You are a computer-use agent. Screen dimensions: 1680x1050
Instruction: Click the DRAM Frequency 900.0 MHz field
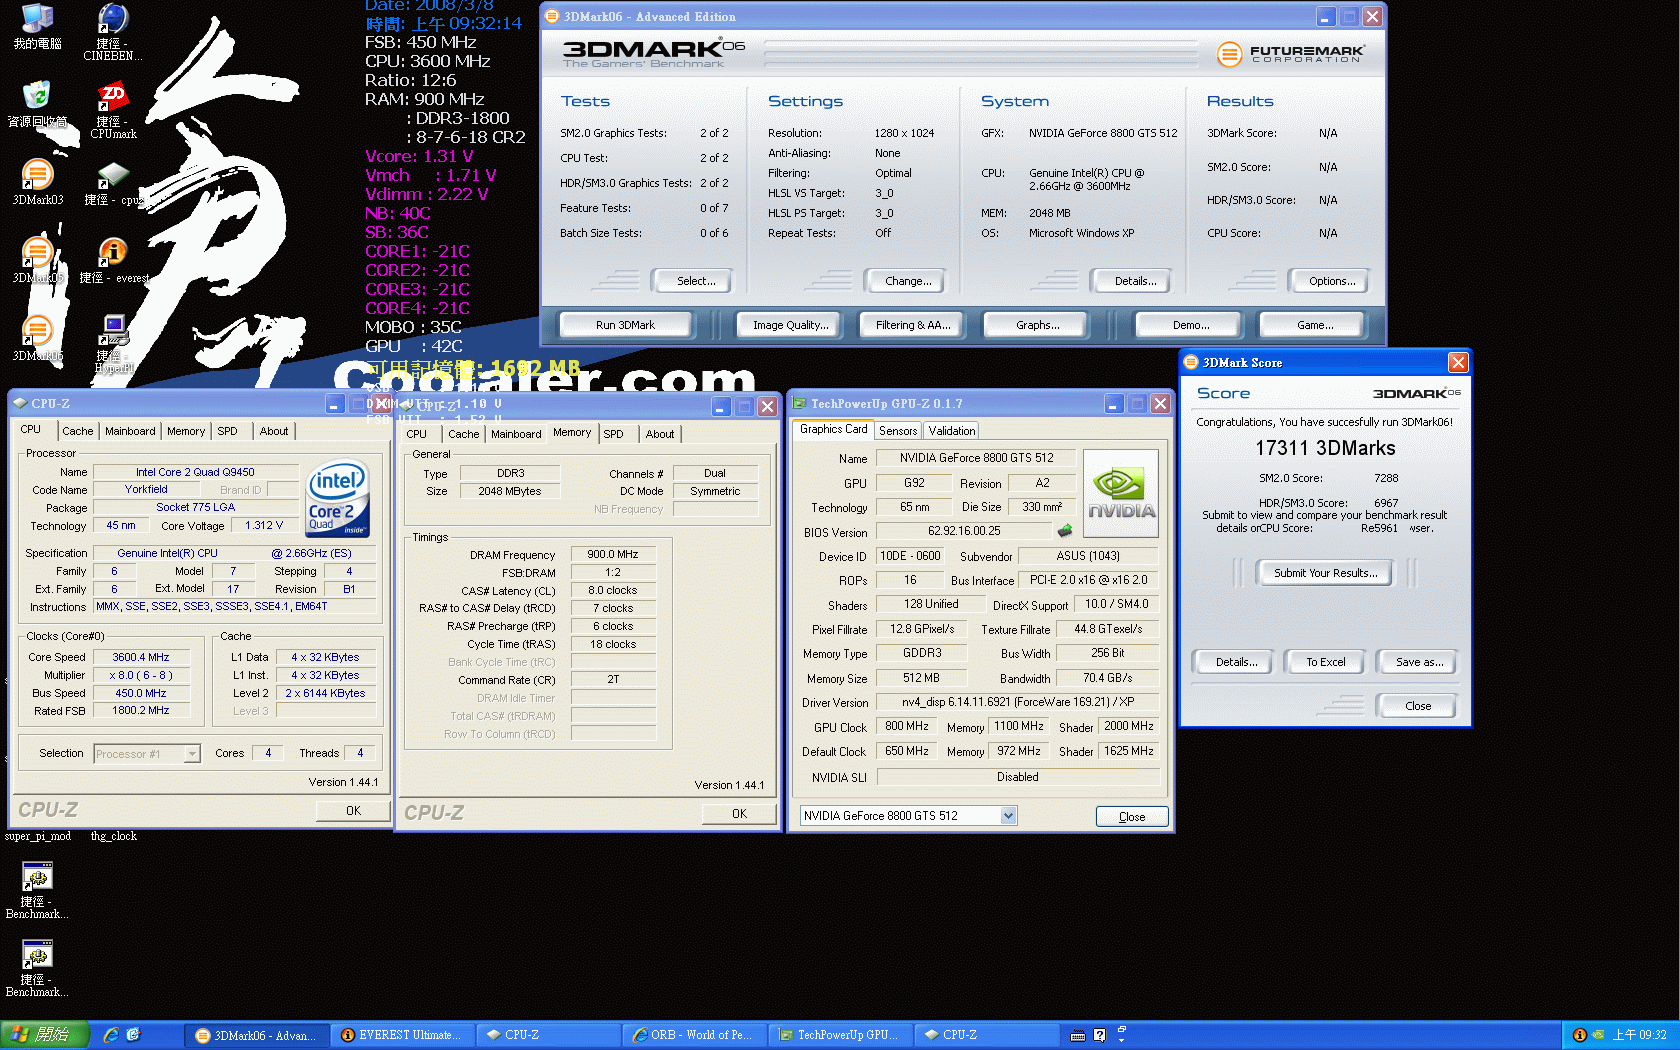tap(613, 554)
